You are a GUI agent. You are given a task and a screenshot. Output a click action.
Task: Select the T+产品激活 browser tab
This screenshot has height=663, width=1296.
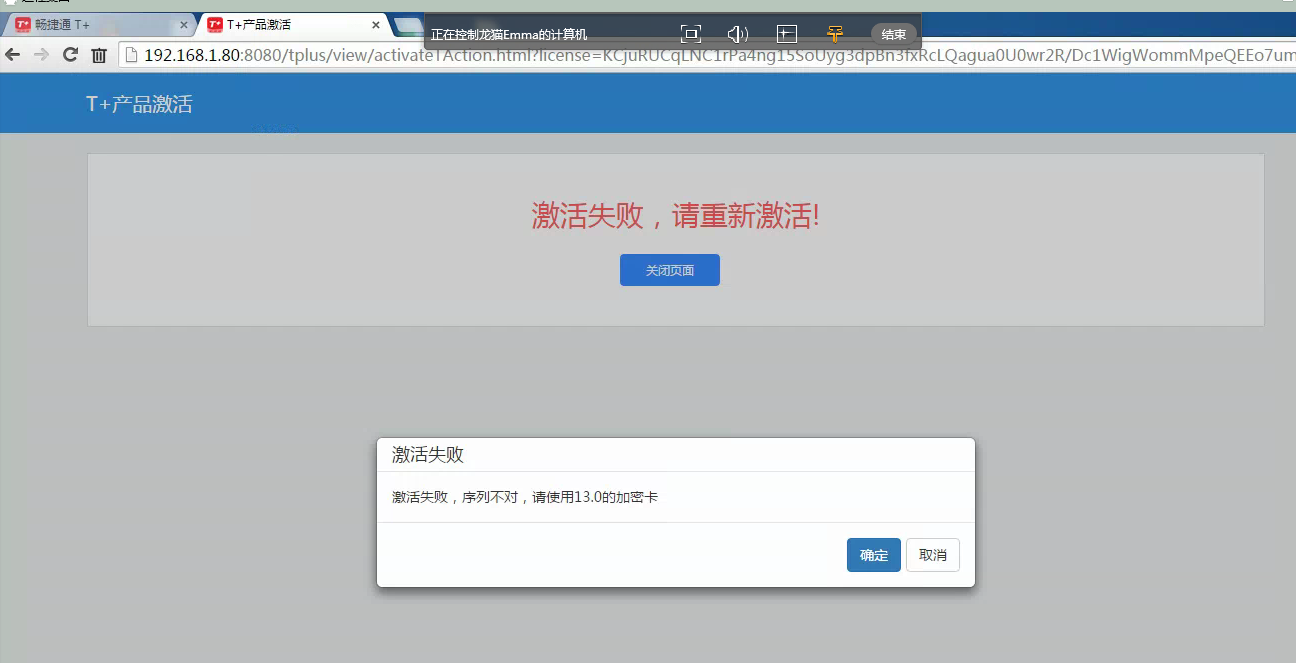coord(292,24)
